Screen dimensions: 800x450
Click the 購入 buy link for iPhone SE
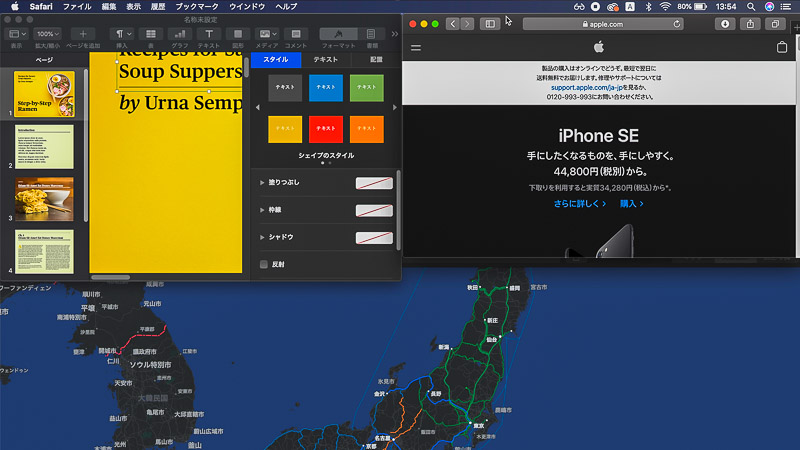[x=632, y=204]
